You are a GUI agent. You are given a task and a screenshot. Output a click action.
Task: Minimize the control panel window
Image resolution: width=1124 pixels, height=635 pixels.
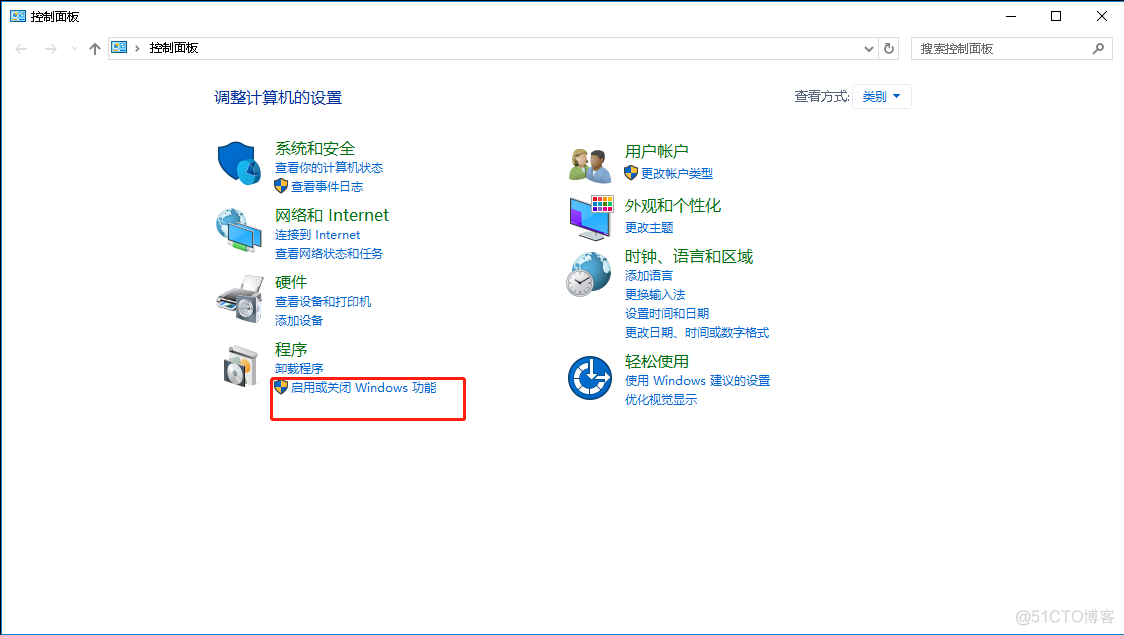1011,16
